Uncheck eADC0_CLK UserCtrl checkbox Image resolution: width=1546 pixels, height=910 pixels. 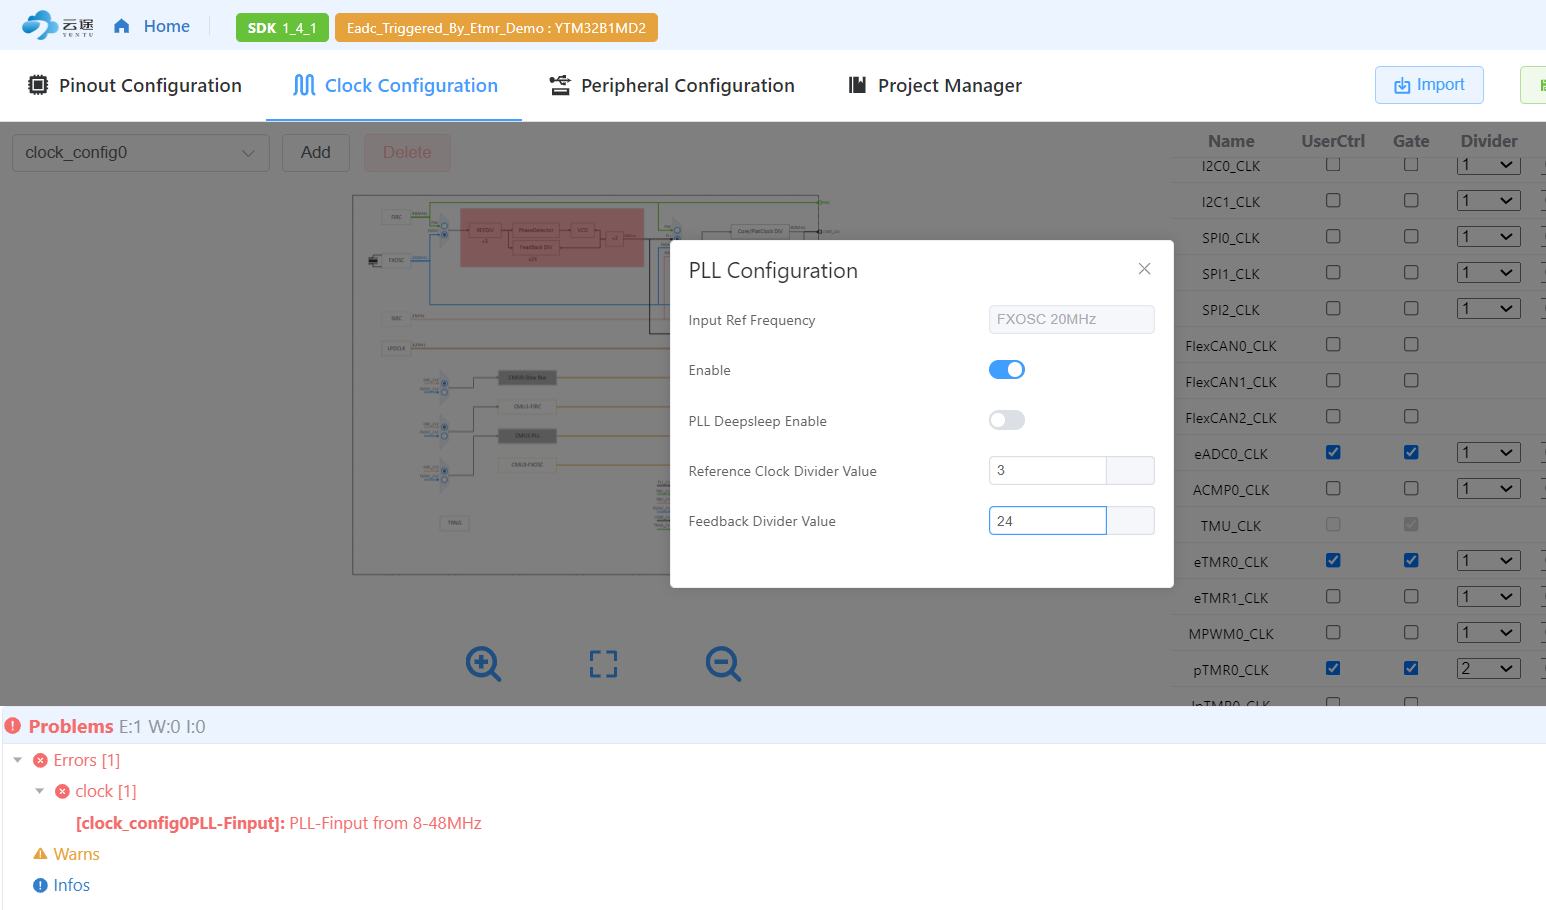click(x=1333, y=452)
